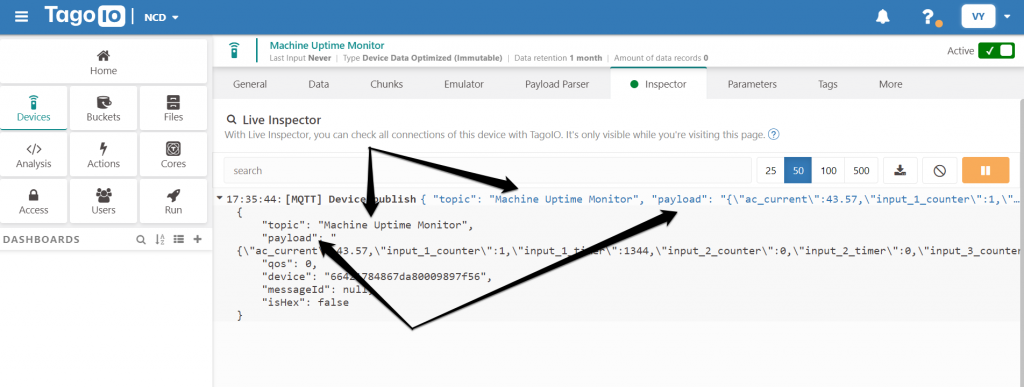Screen dimensions: 1024x387
Task: Open the Files section
Action: (173, 108)
